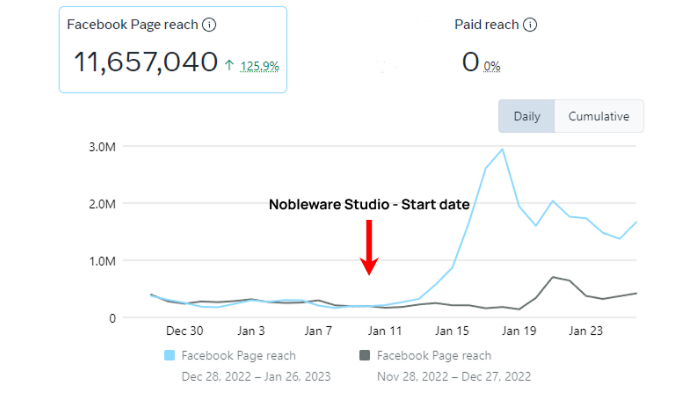Click the Jan 11 label on the x-axis
Screen dimensions: 700x400
click(385, 330)
